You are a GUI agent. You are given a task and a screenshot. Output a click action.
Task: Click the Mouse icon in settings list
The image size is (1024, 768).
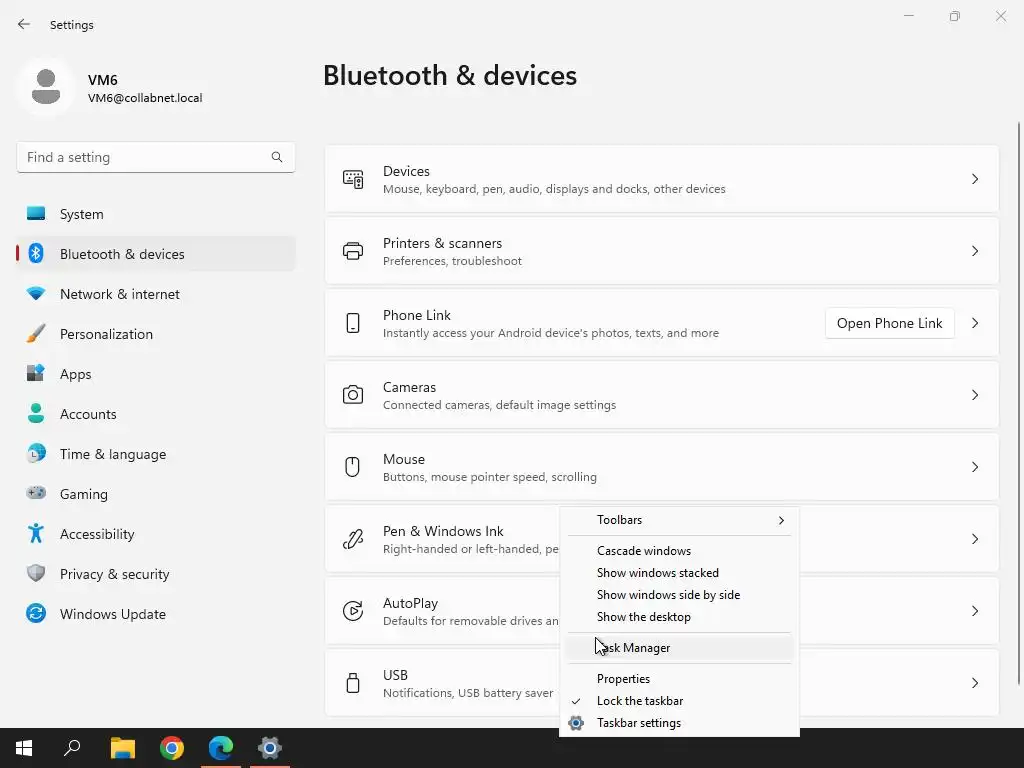pyautogui.click(x=353, y=467)
